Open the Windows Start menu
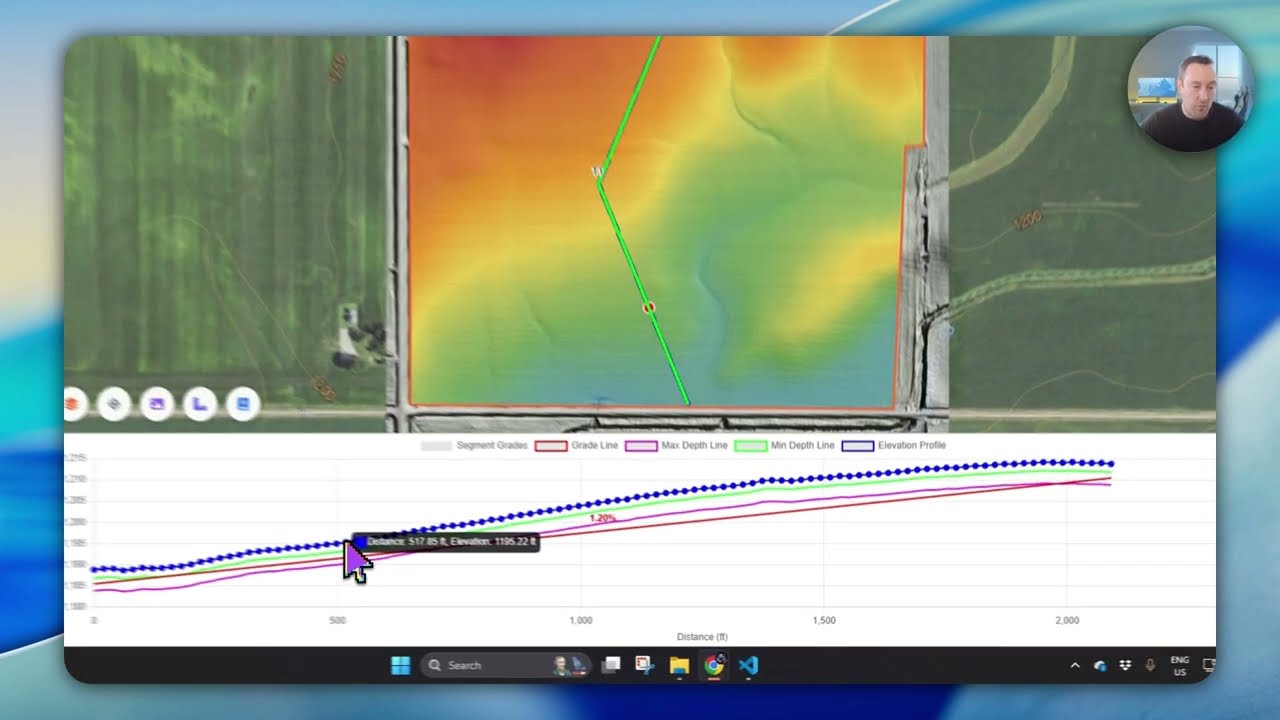 [x=401, y=665]
